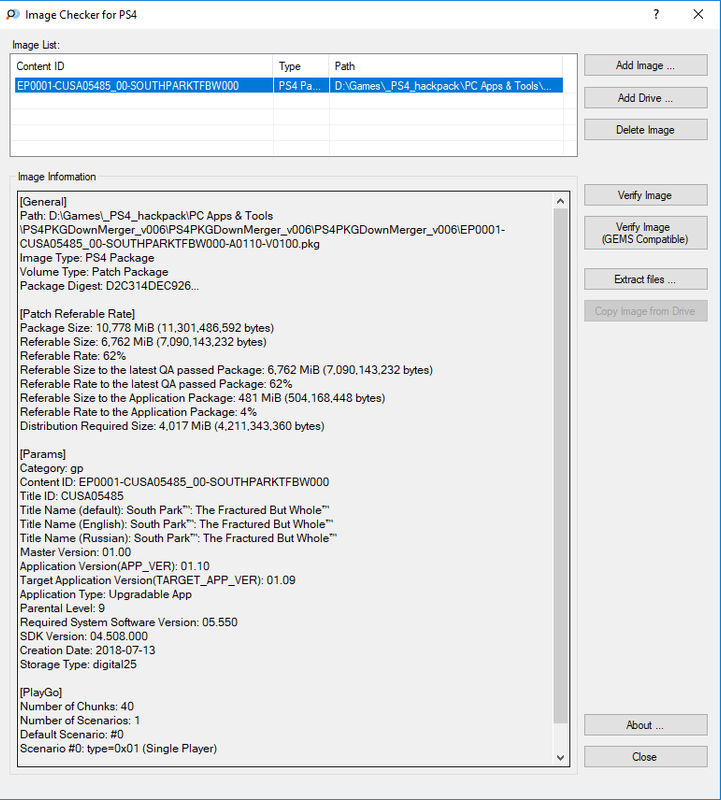Click 'Scenario #0: type=0x01 (Single Player)' line

click(118, 749)
